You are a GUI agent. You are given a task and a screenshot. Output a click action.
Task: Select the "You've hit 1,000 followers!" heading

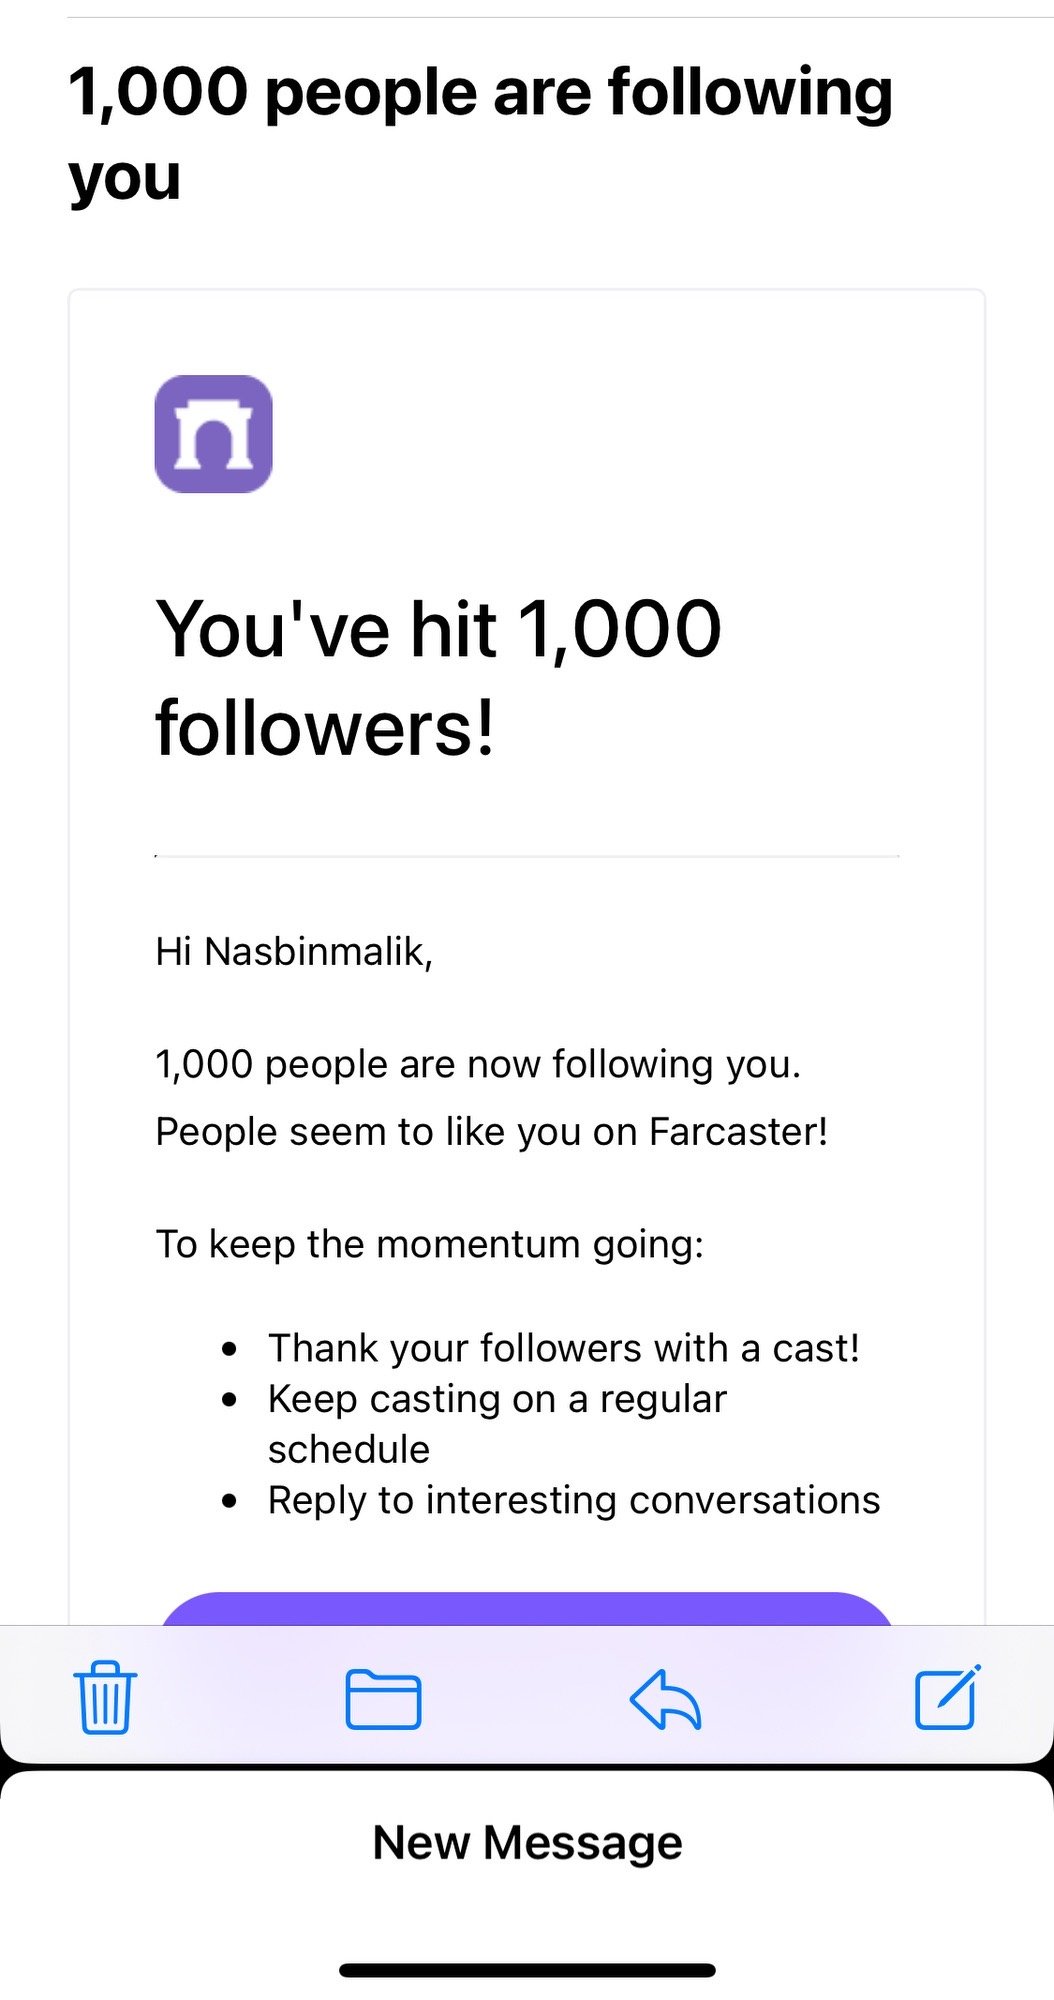click(x=438, y=677)
